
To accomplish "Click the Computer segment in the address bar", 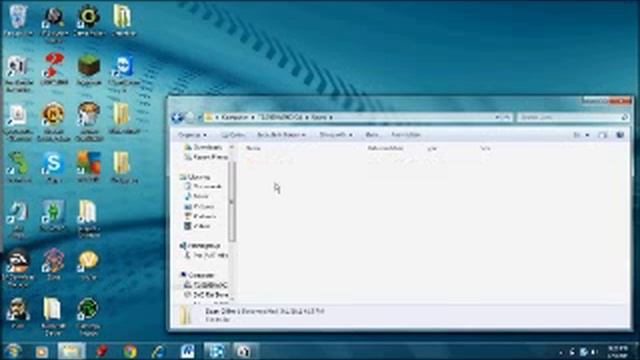I will [235, 117].
